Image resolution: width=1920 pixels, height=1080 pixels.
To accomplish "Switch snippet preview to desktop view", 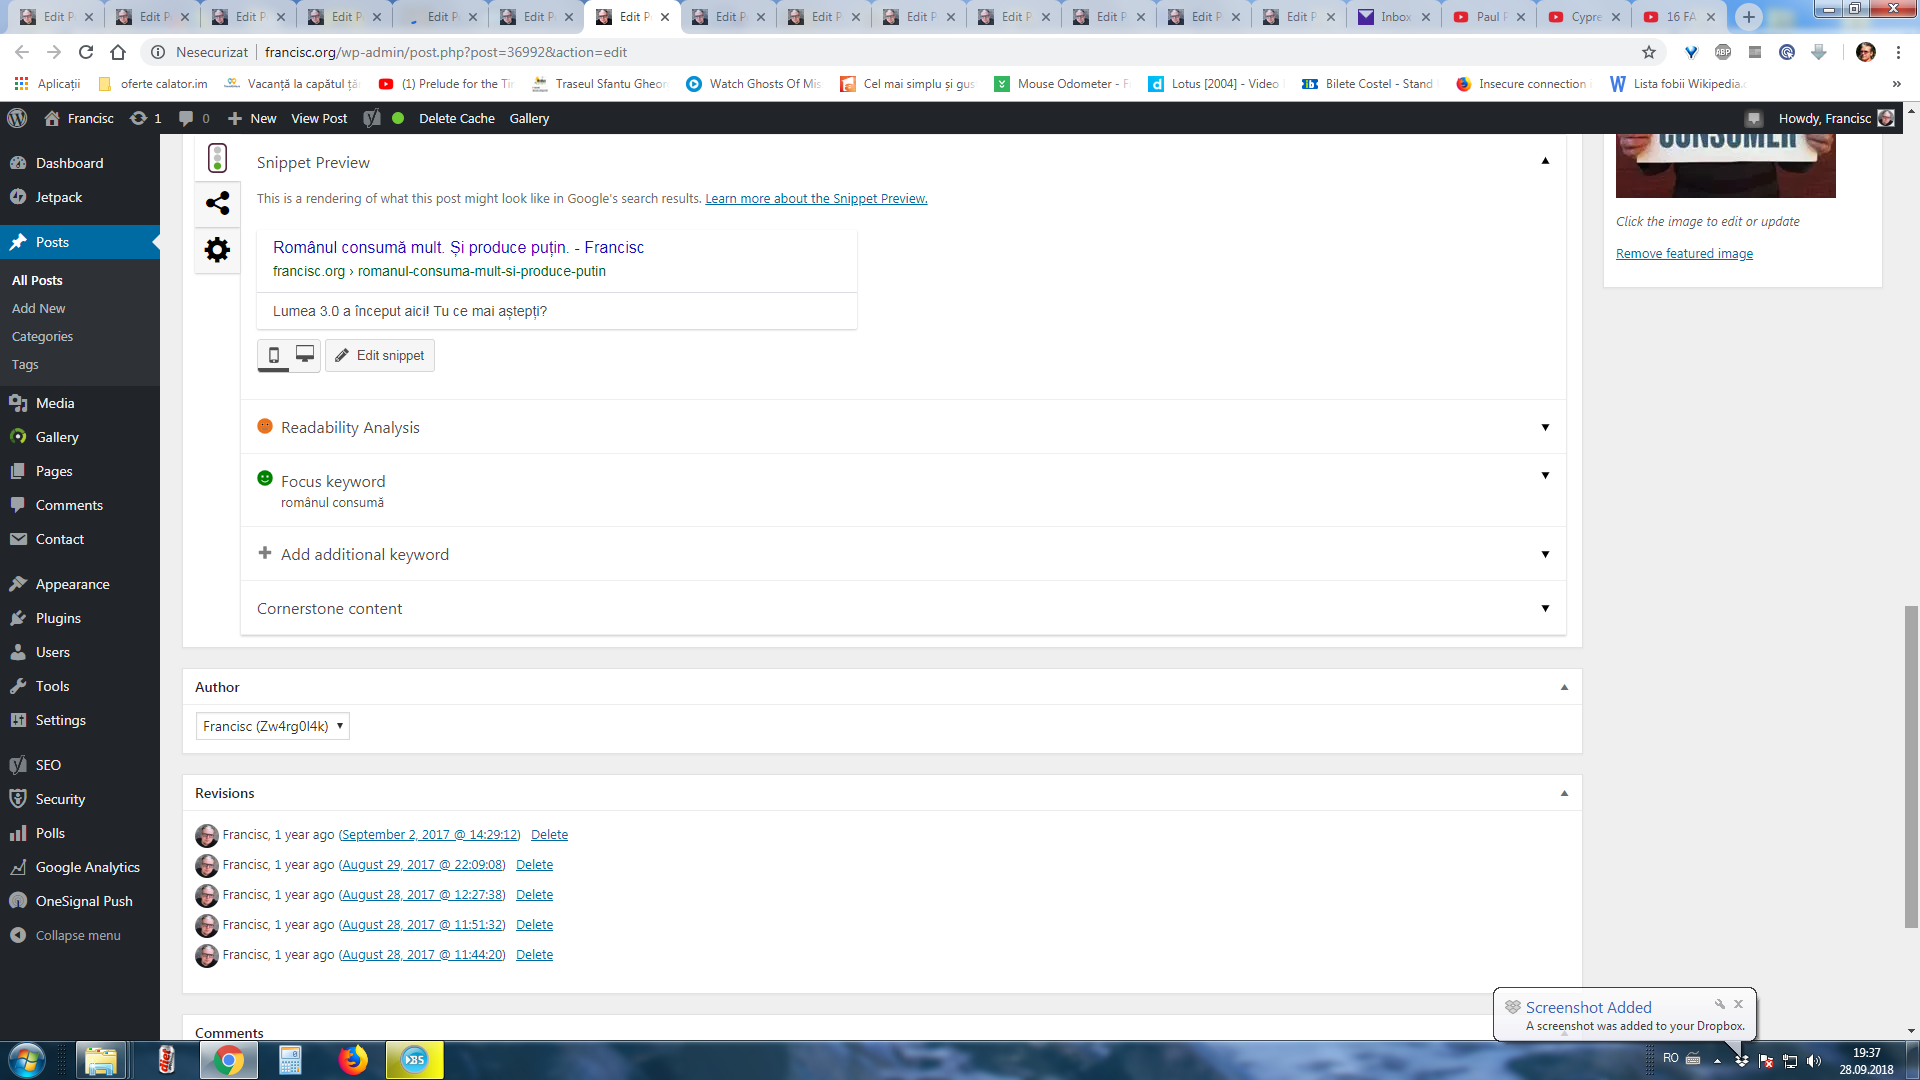I will tap(305, 355).
